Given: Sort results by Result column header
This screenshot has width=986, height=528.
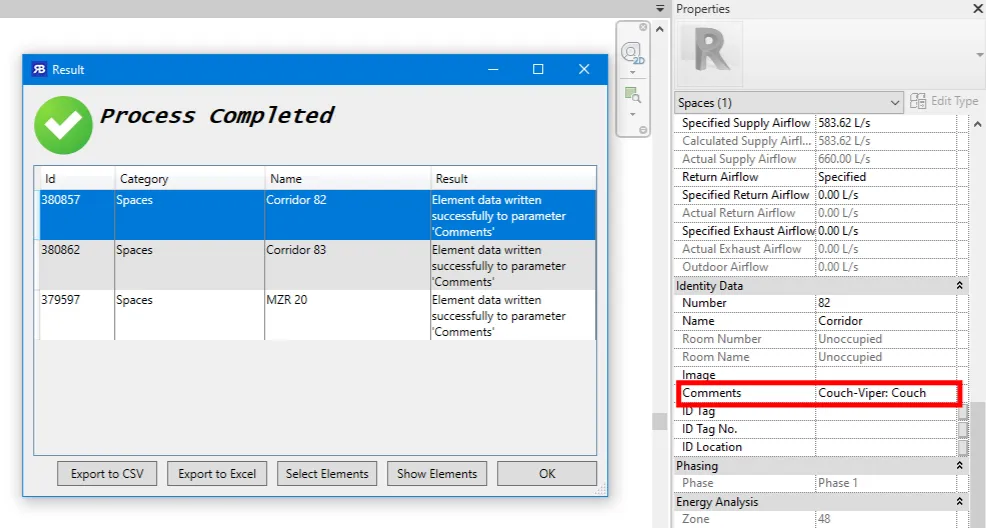Looking at the screenshot, I should click(513, 179).
